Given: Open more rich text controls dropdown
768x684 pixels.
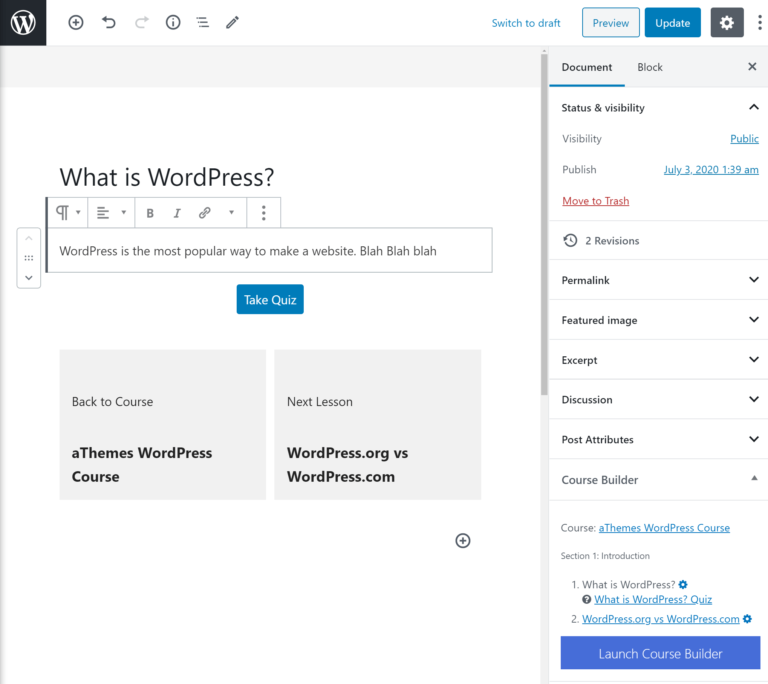Looking at the screenshot, I should tap(231, 213).
